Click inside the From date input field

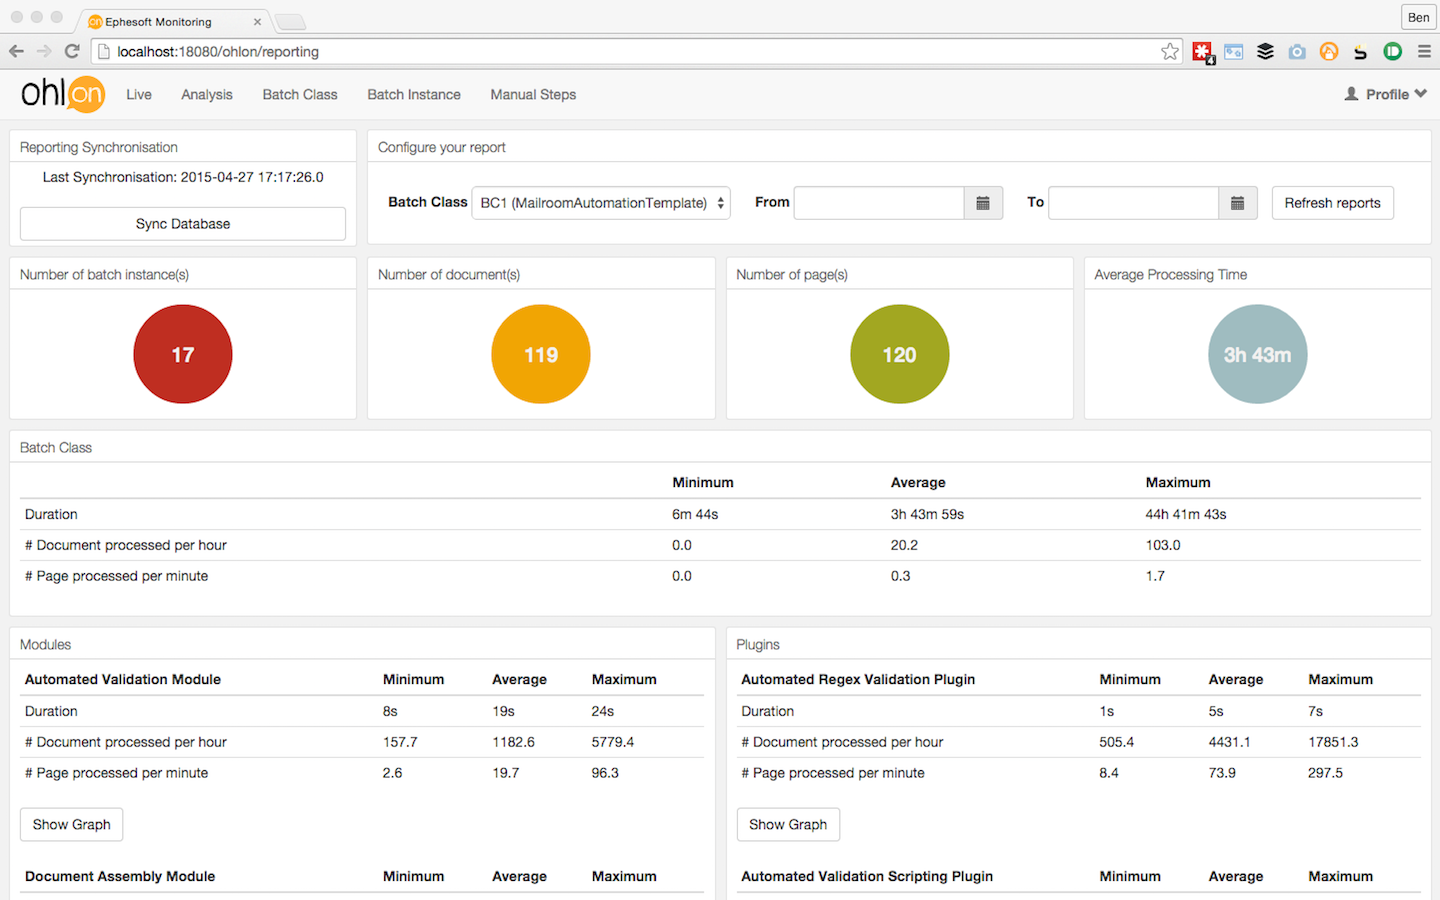coord(878,202)
